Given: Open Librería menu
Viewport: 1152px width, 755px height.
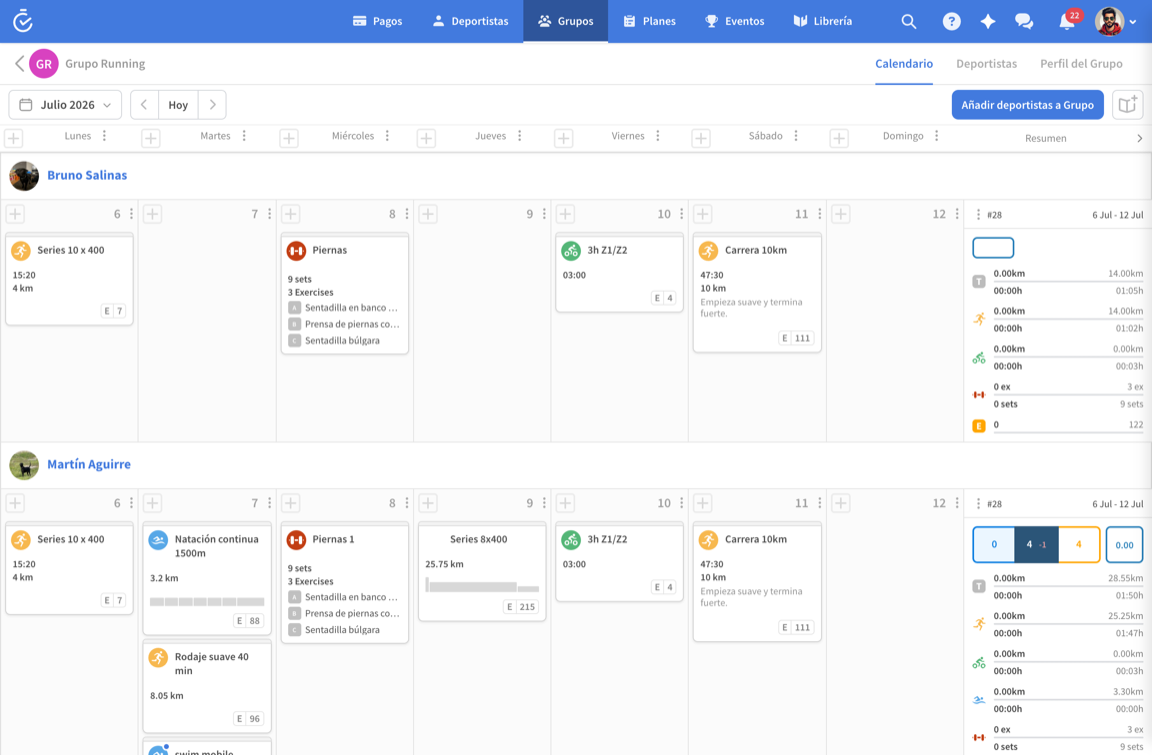Looking at the screenshot, I should point(823,21).
